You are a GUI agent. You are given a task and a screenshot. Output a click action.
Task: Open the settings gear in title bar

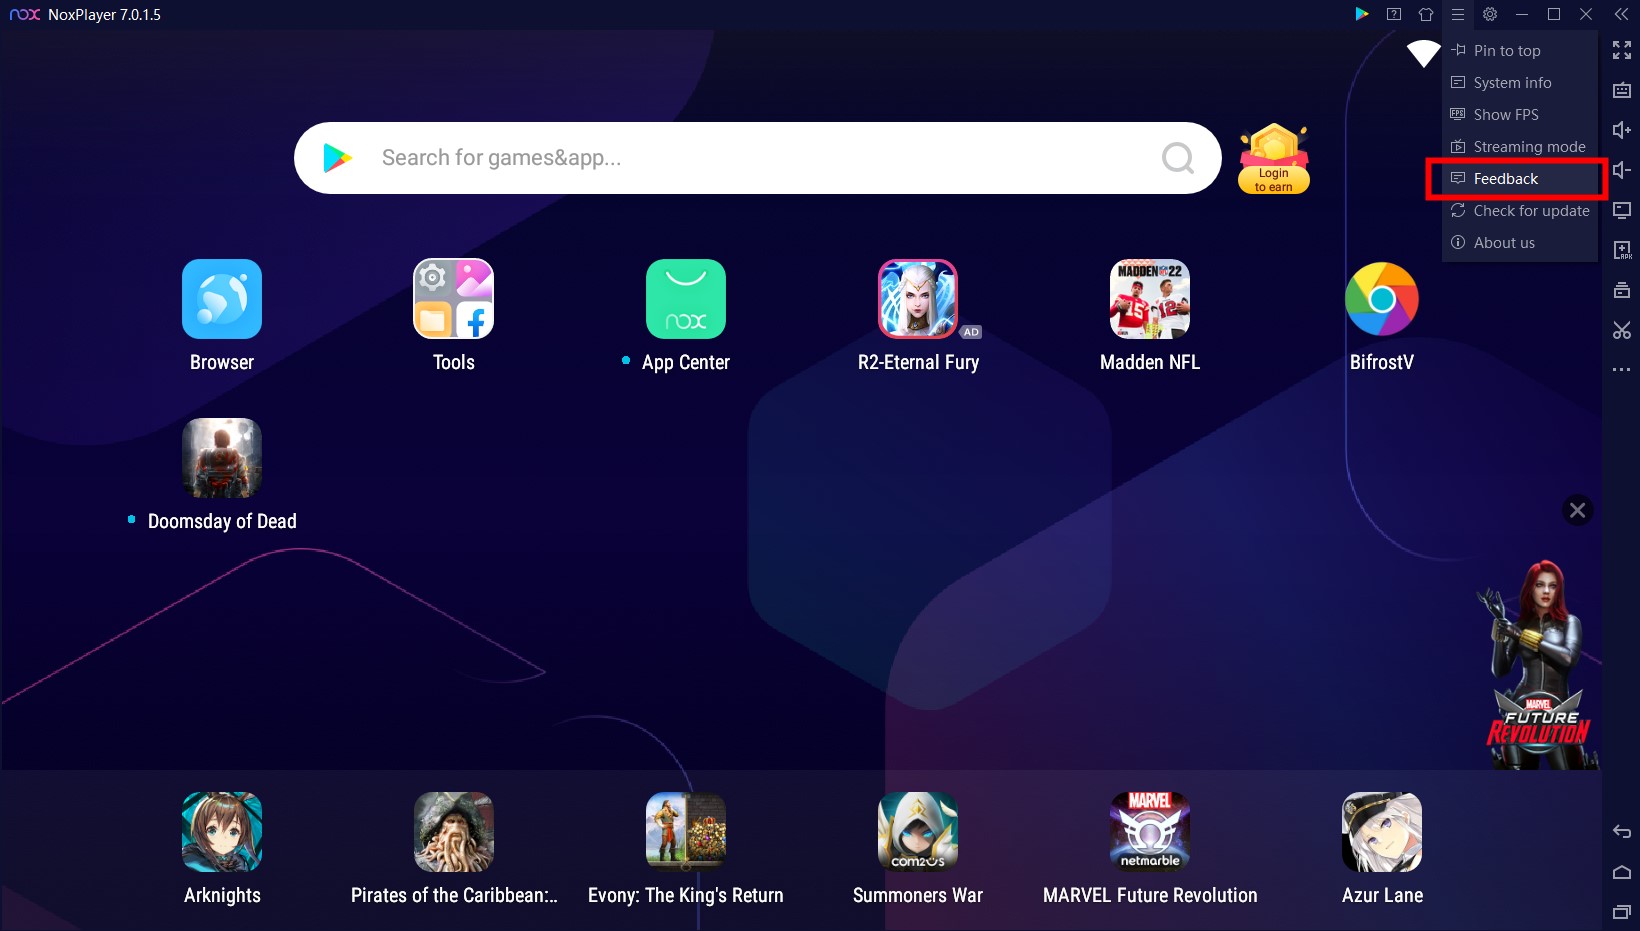click(1490, 14)
